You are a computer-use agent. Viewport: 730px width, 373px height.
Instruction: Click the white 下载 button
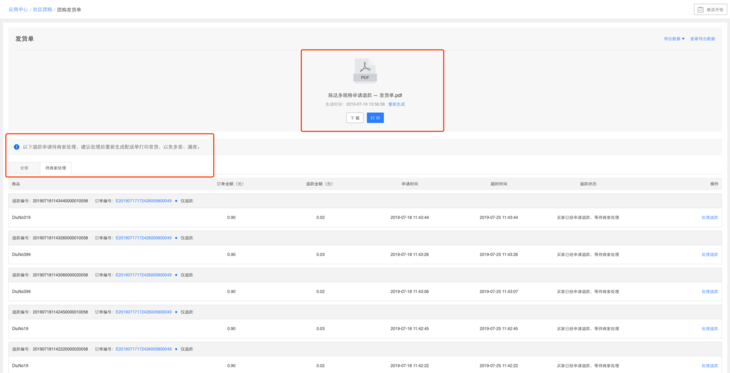[x=355, y=118]
